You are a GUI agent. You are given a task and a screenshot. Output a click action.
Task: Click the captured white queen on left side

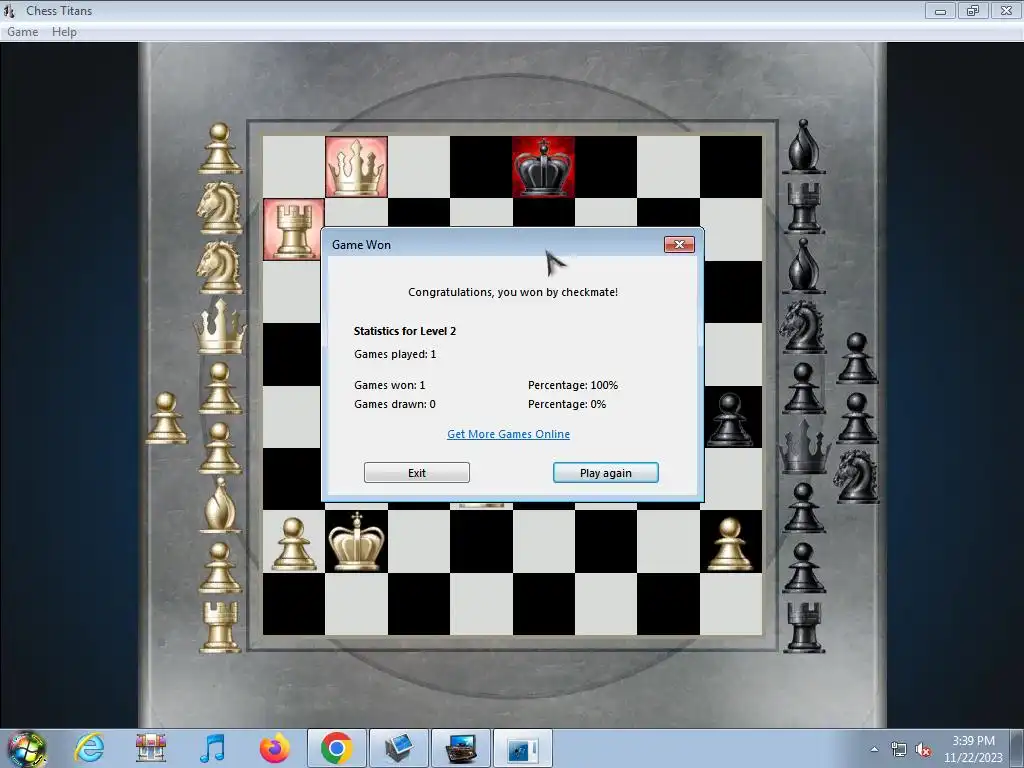pos(220,326)
